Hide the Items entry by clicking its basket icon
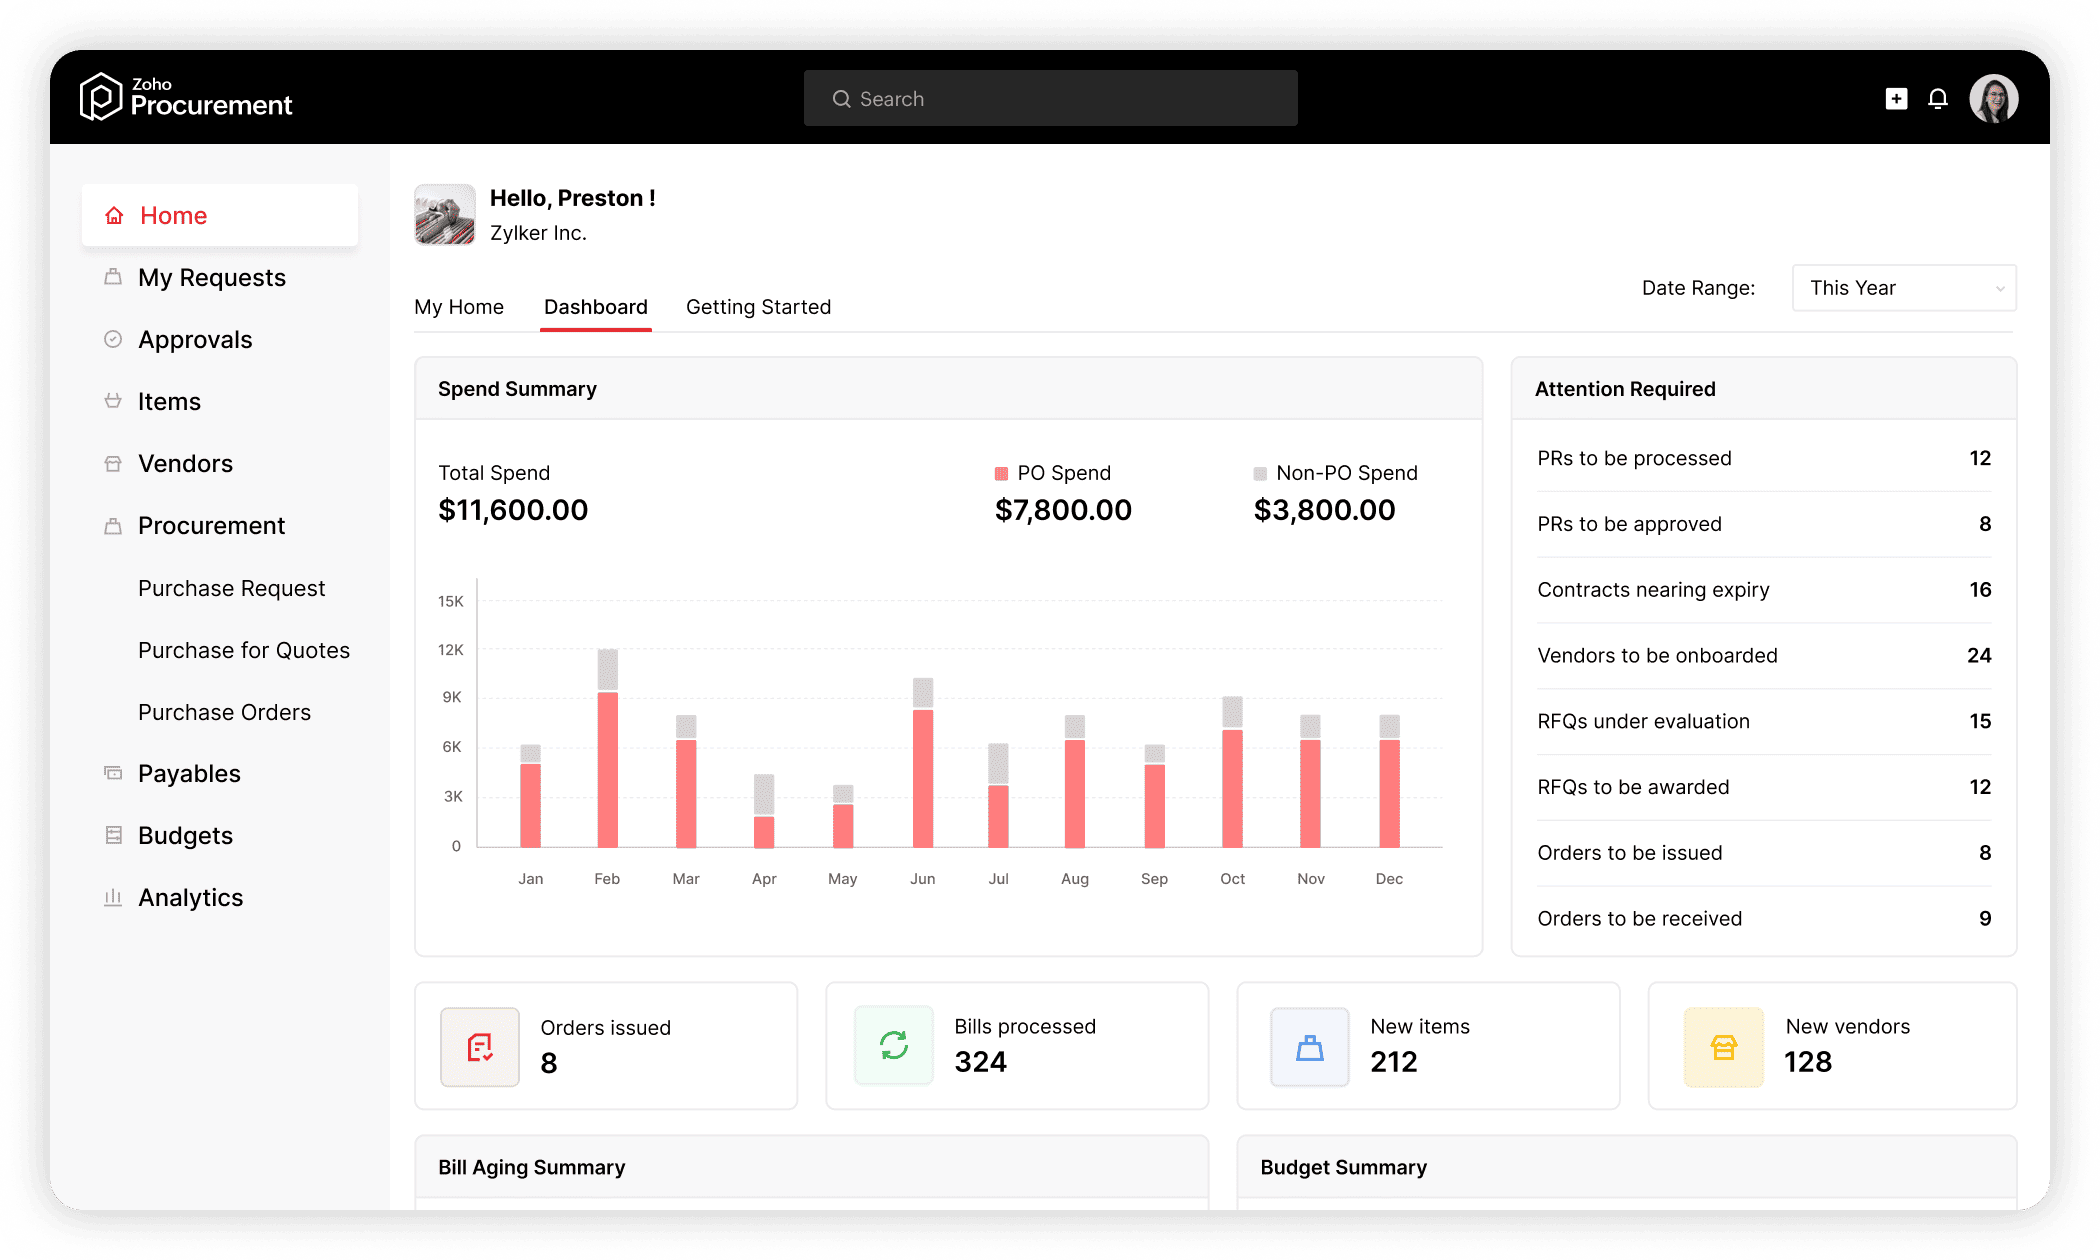Viewport: 2100px width, 1260px height. coord(113,401)
